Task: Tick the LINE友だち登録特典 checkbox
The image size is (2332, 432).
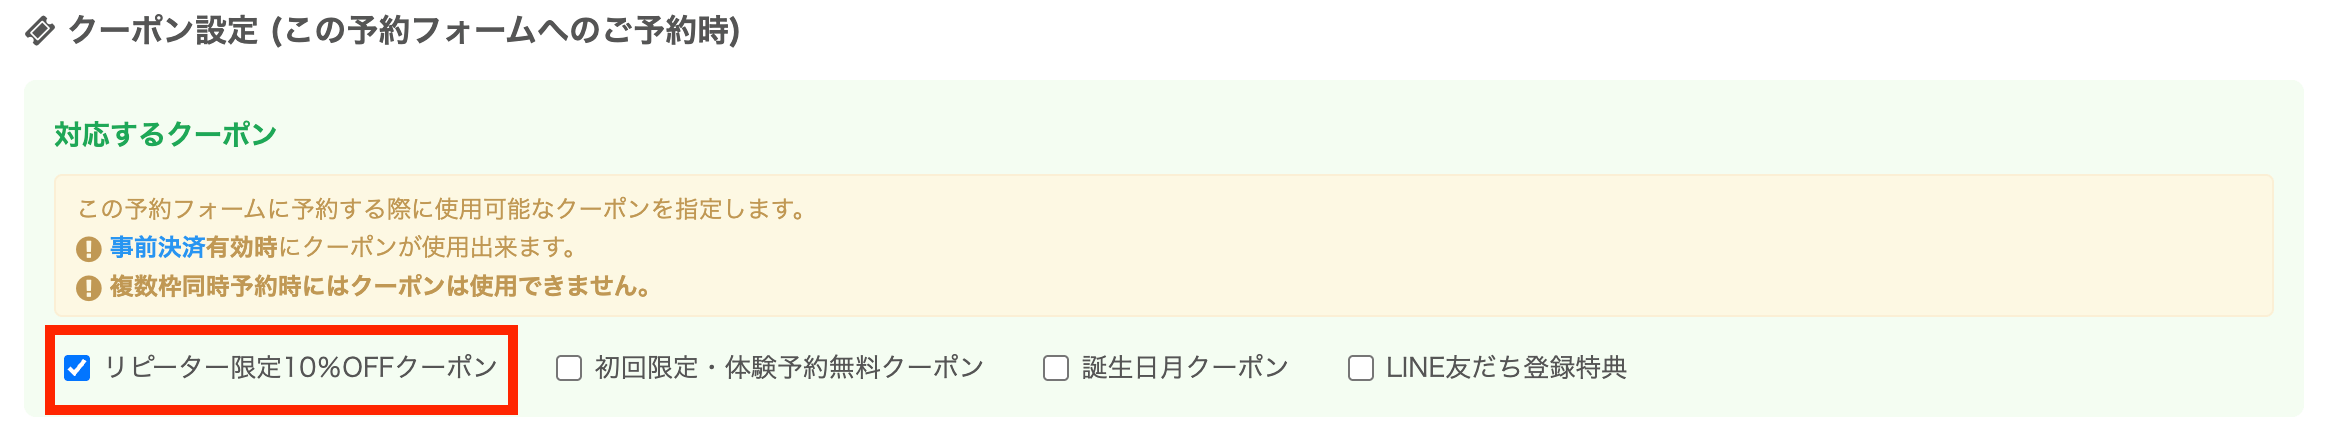Action: pyautogui.click(x=1361, y=368)
